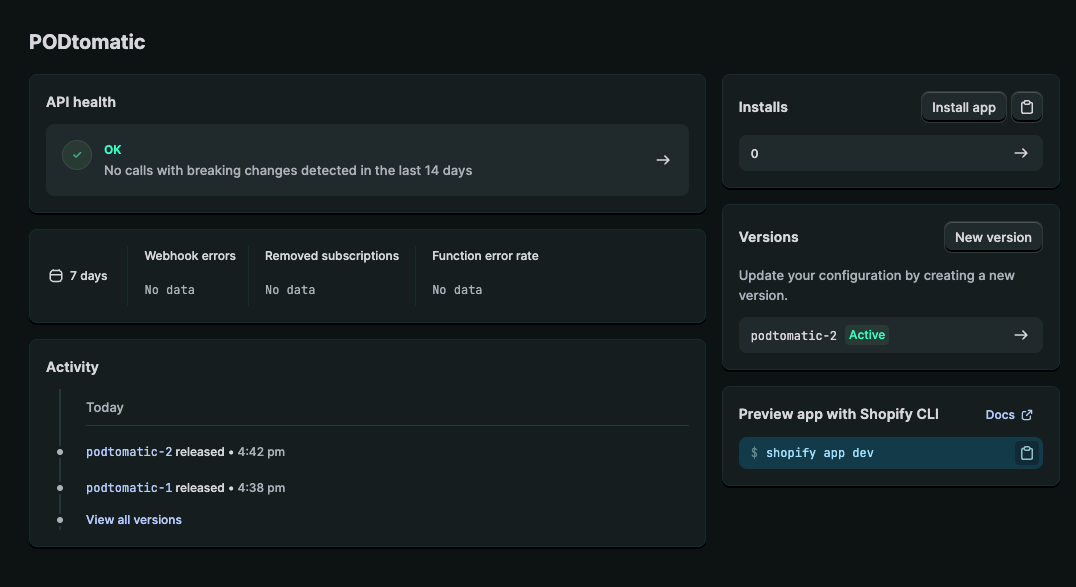Click the calendar icon beside 7 days
The image size is (1076, 587).
[55, 275]
